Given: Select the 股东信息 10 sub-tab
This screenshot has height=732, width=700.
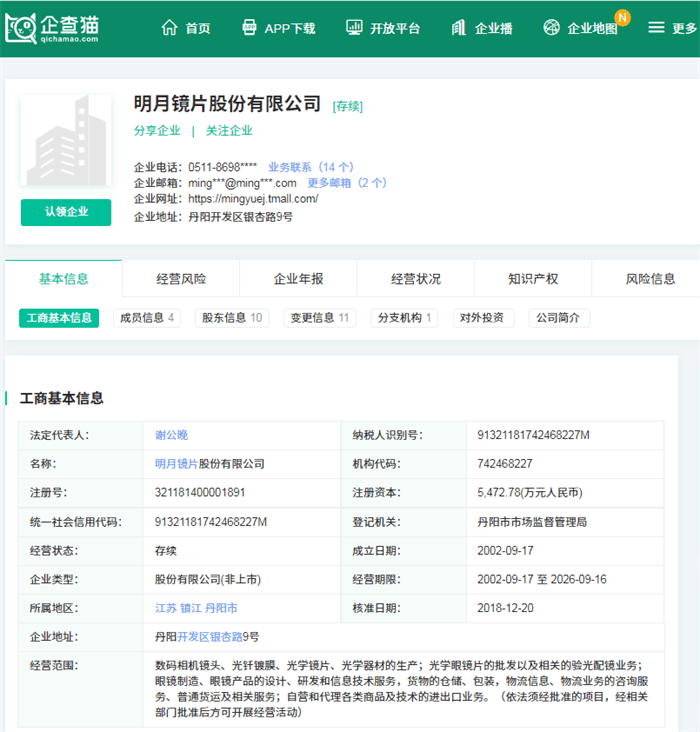Looking at the screenshot, I should pos(232,318).
